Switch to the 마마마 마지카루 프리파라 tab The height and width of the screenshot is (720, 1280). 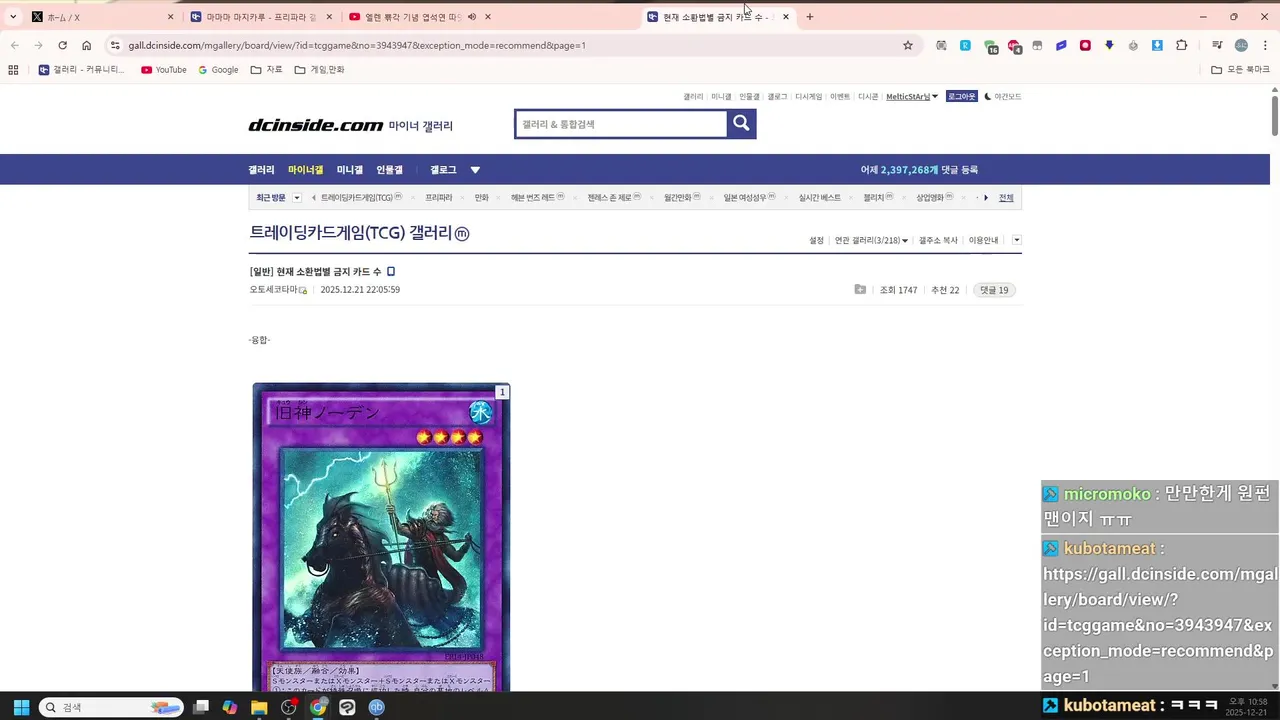tap(261, 17)
